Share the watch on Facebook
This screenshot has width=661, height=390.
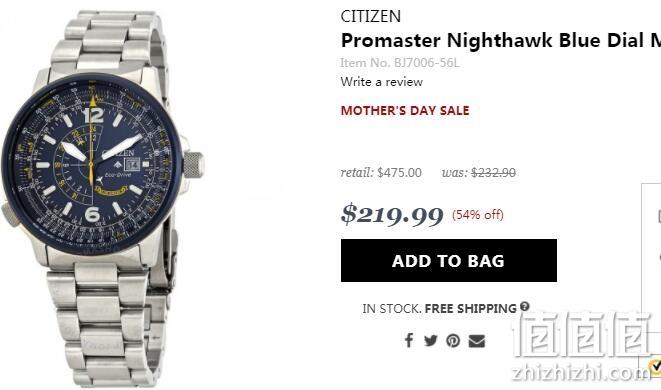pos(409,340)
